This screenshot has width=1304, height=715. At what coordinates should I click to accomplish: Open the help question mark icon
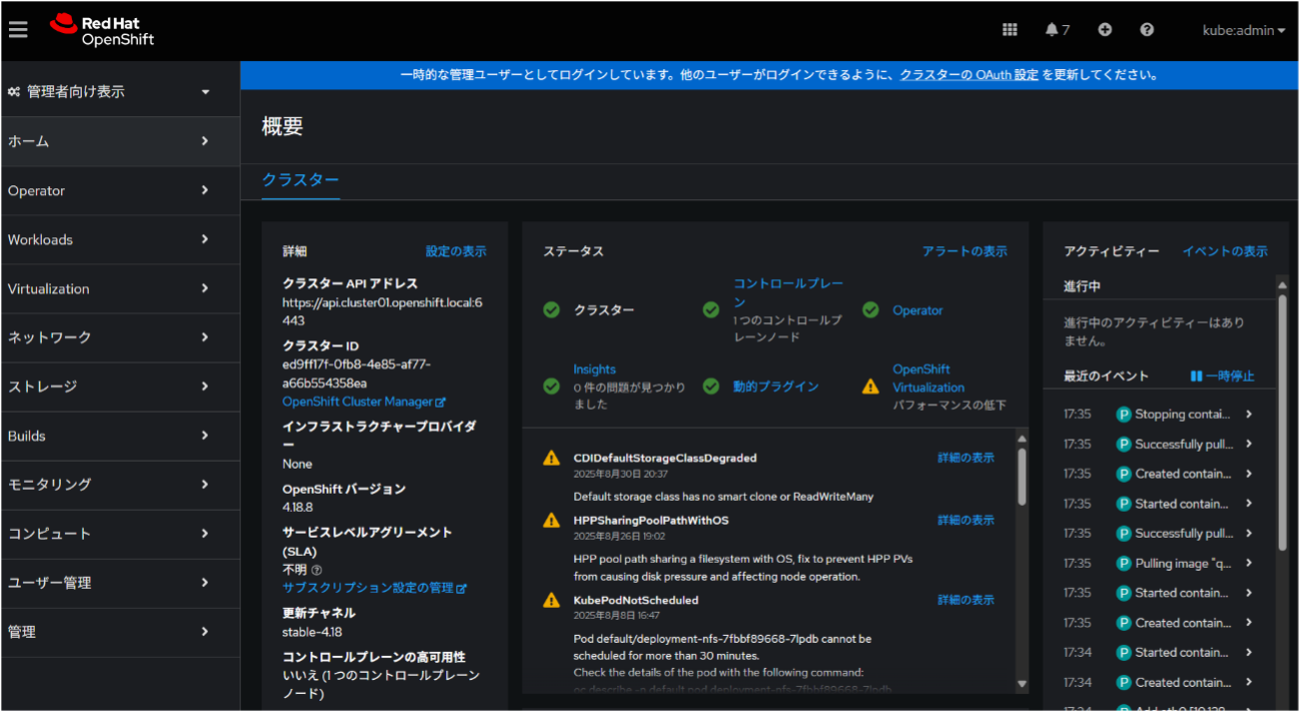[1147, 29]
